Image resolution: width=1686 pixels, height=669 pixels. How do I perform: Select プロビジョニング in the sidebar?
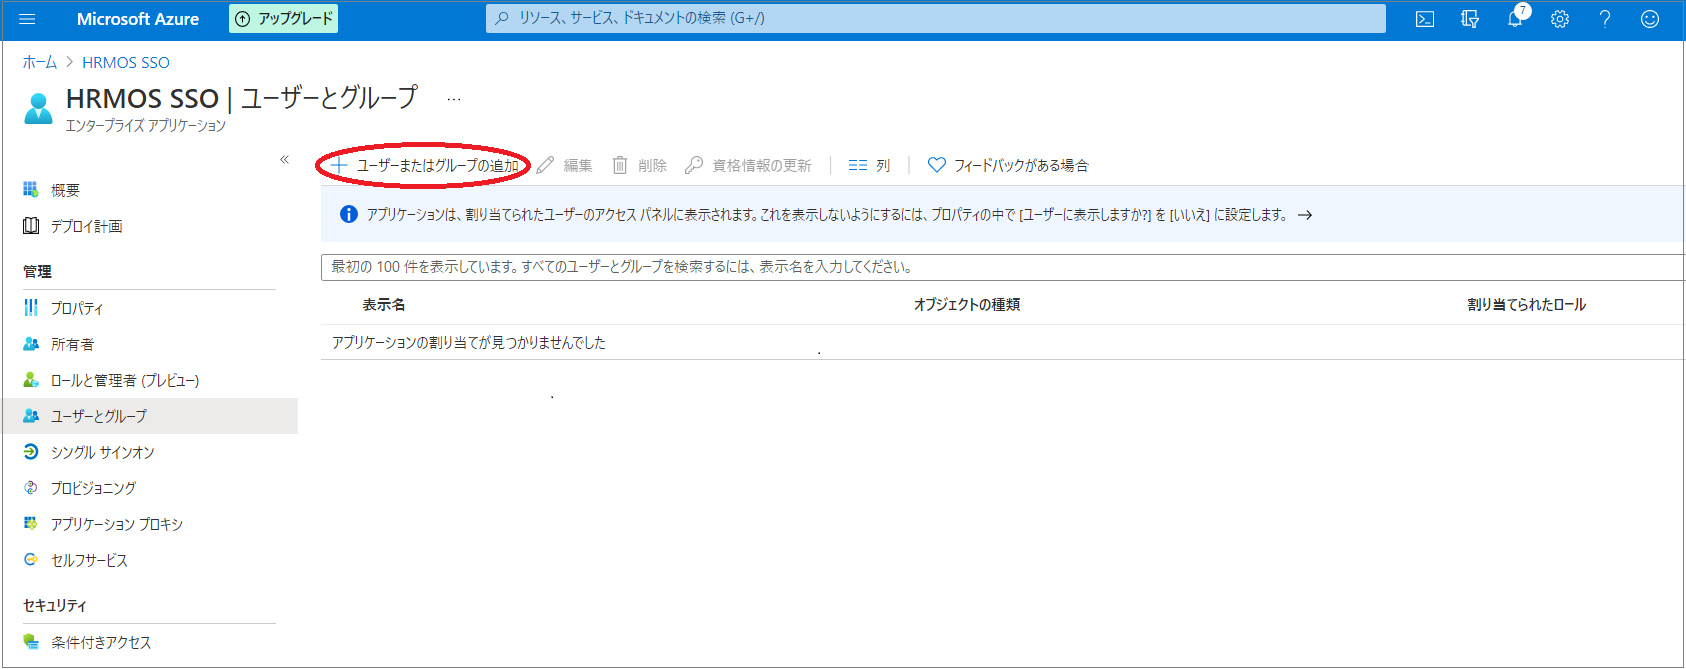pos(93,488)
